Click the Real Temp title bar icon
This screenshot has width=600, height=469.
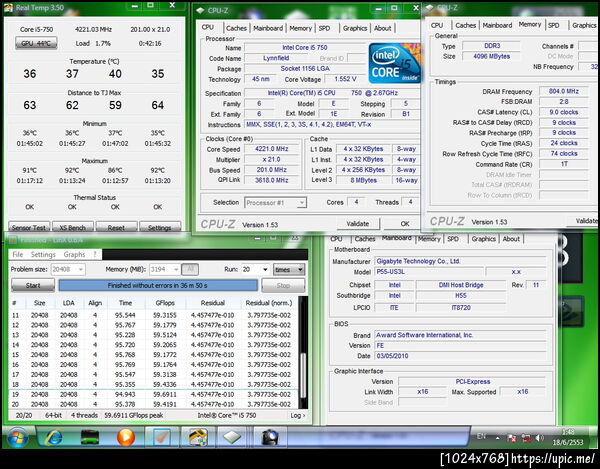click(x=9, y=7)
